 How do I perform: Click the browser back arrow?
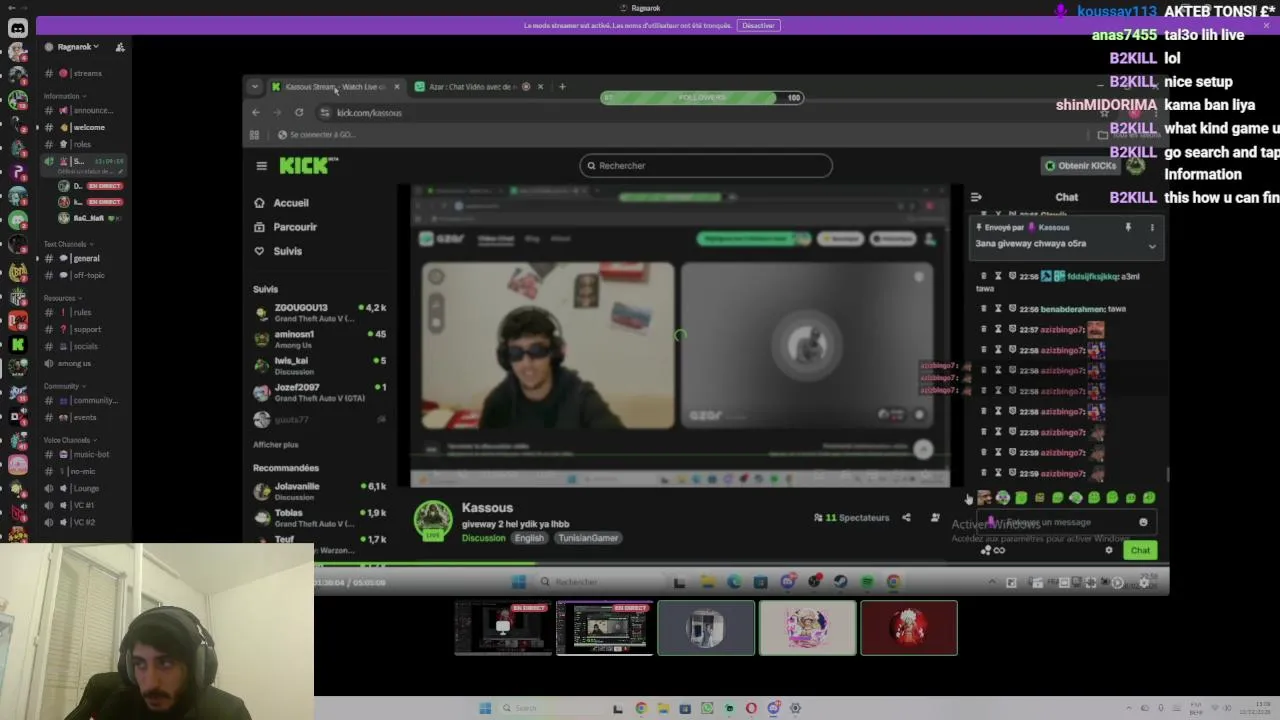click(x=256, y=112)
